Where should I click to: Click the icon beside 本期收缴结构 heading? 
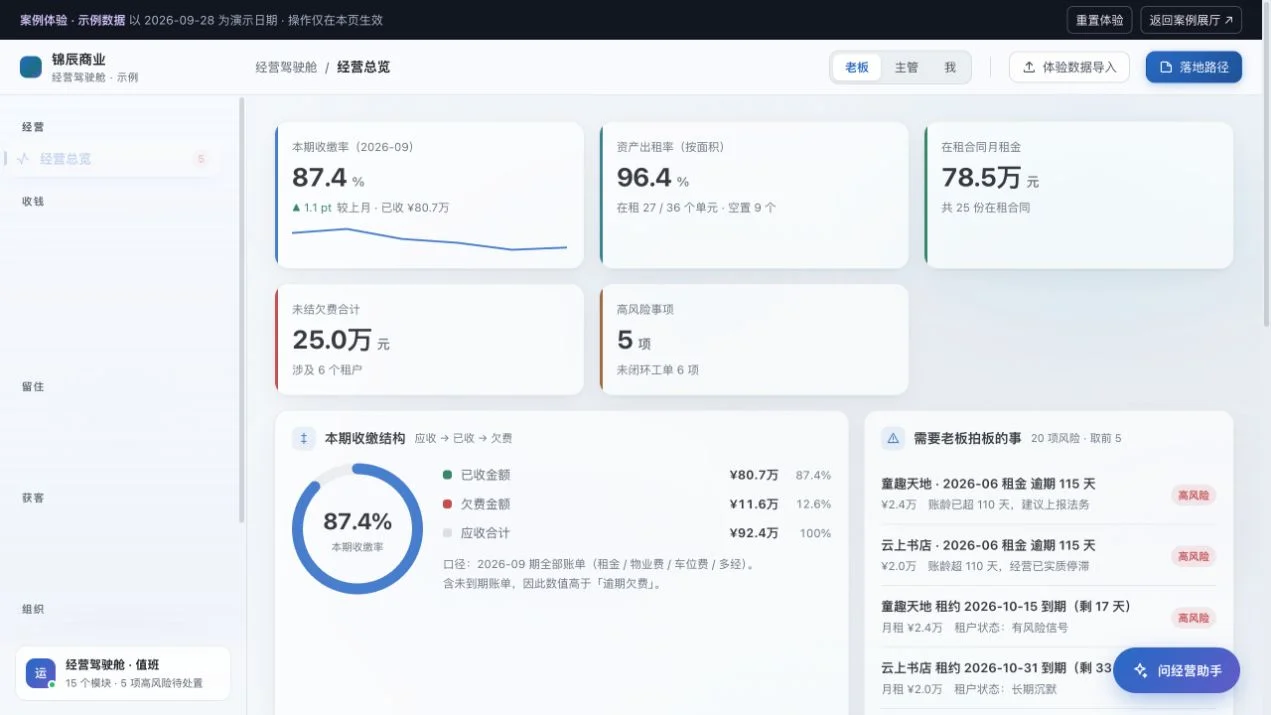click(304, 438)
